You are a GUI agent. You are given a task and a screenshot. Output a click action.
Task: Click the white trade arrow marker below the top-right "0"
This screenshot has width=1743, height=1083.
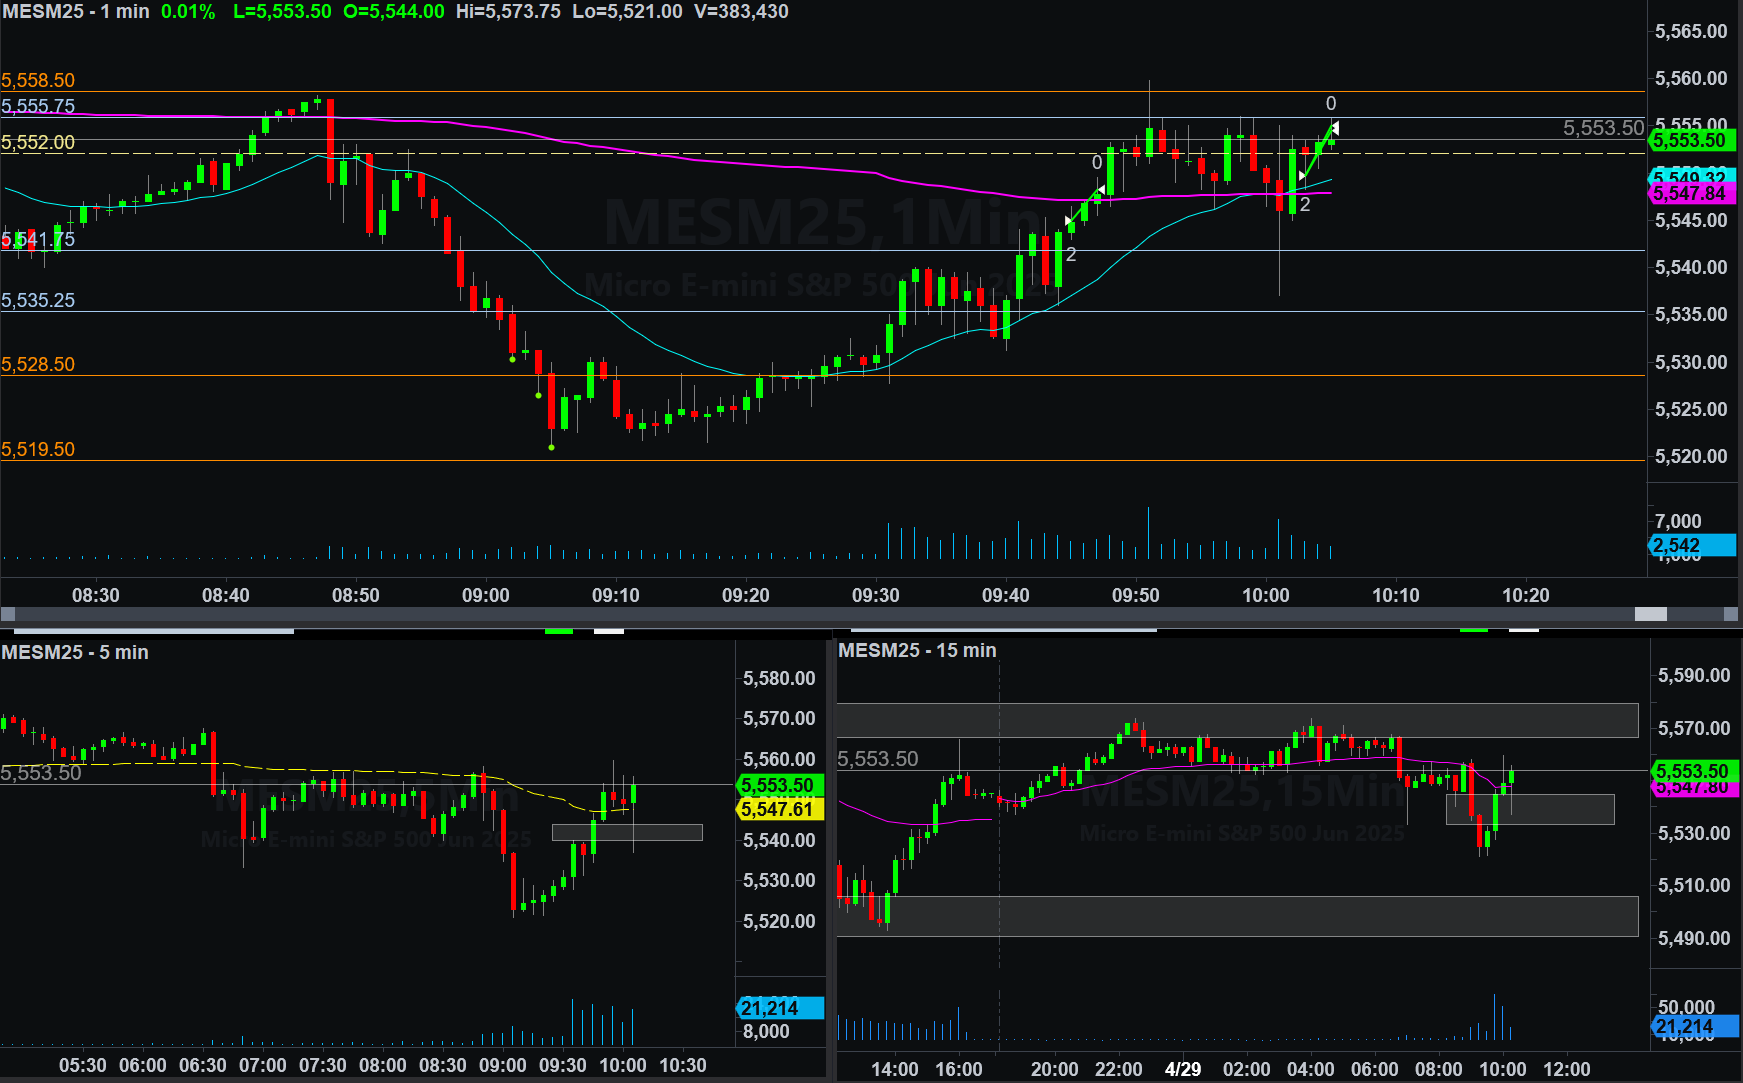click(1334, 128)
